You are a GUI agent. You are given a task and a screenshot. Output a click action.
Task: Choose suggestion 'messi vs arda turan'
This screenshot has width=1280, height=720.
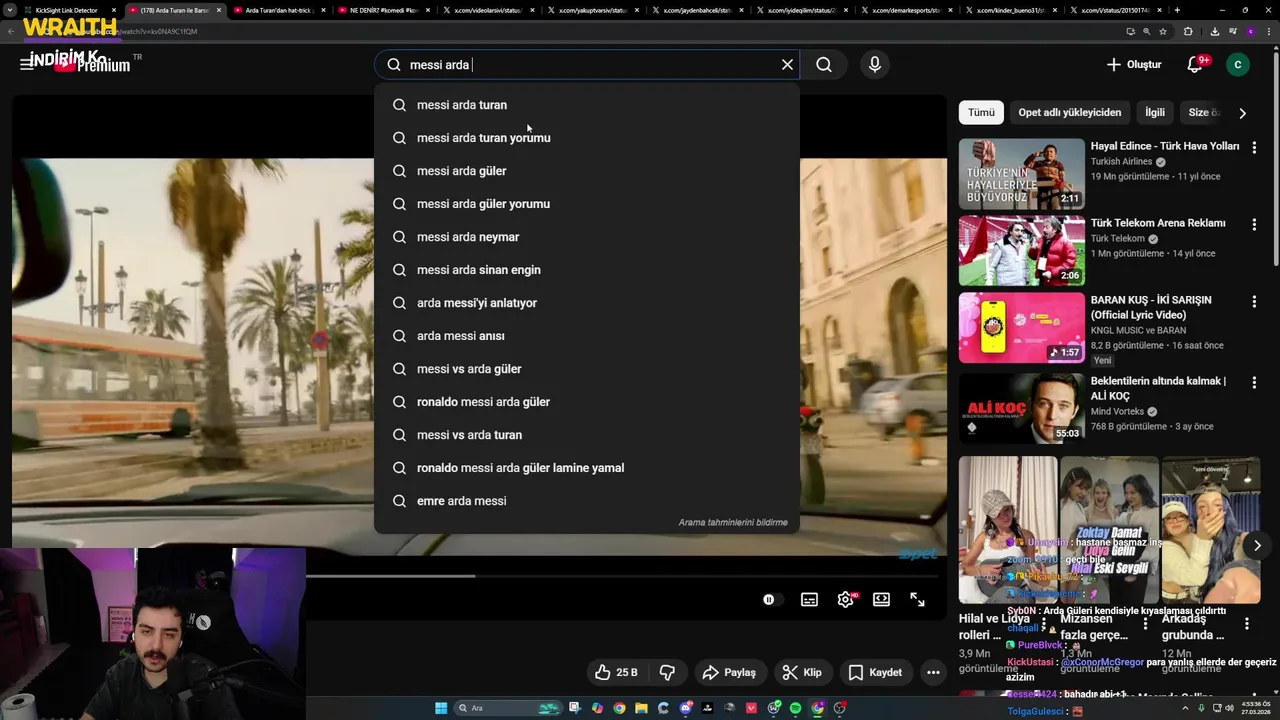[x=587, y=435]
